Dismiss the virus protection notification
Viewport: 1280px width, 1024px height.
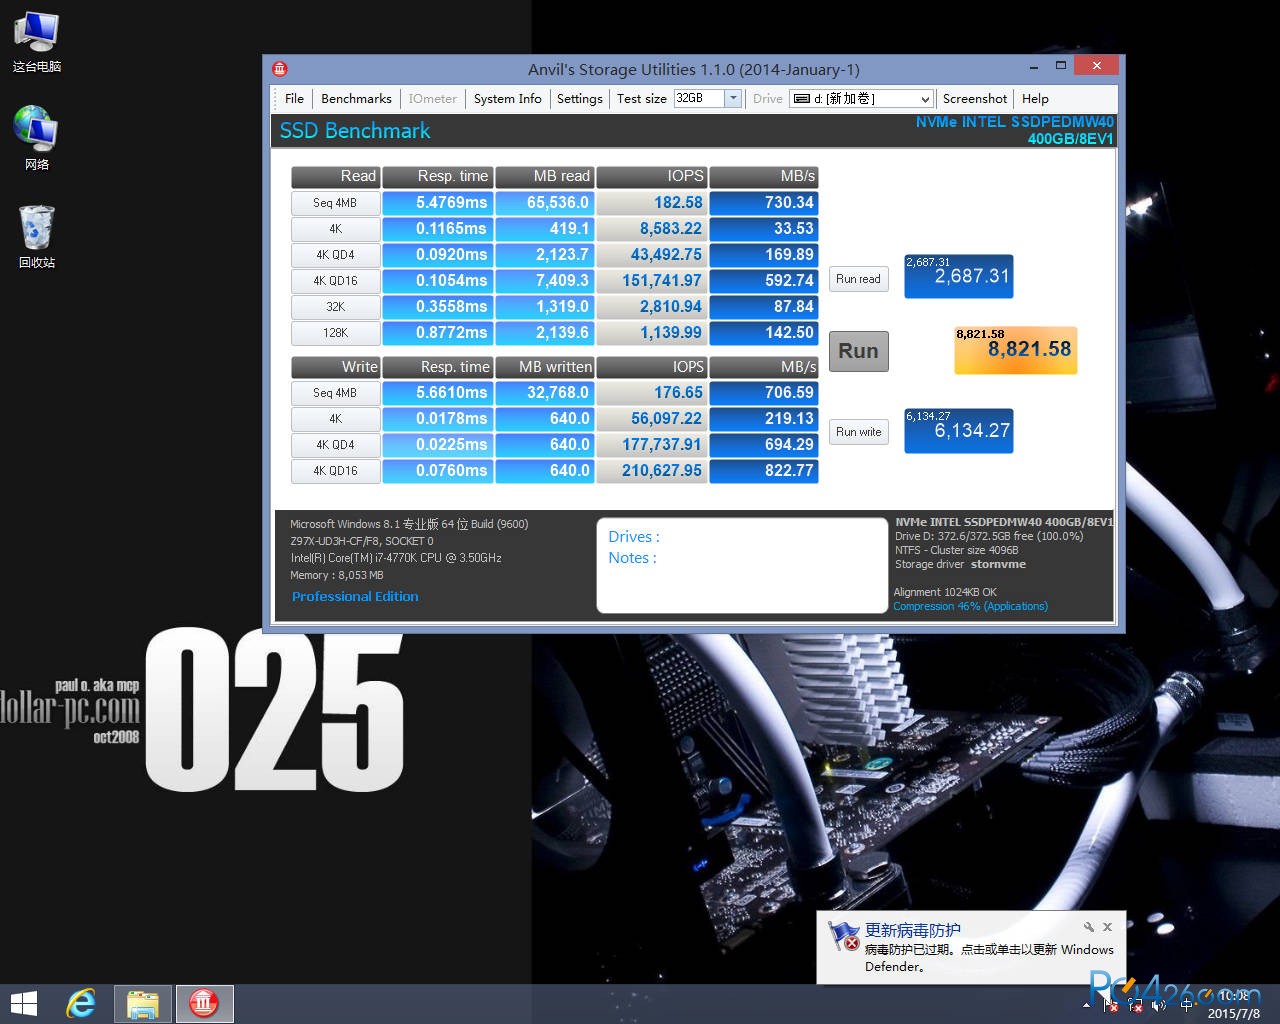tap(1107, 927)
